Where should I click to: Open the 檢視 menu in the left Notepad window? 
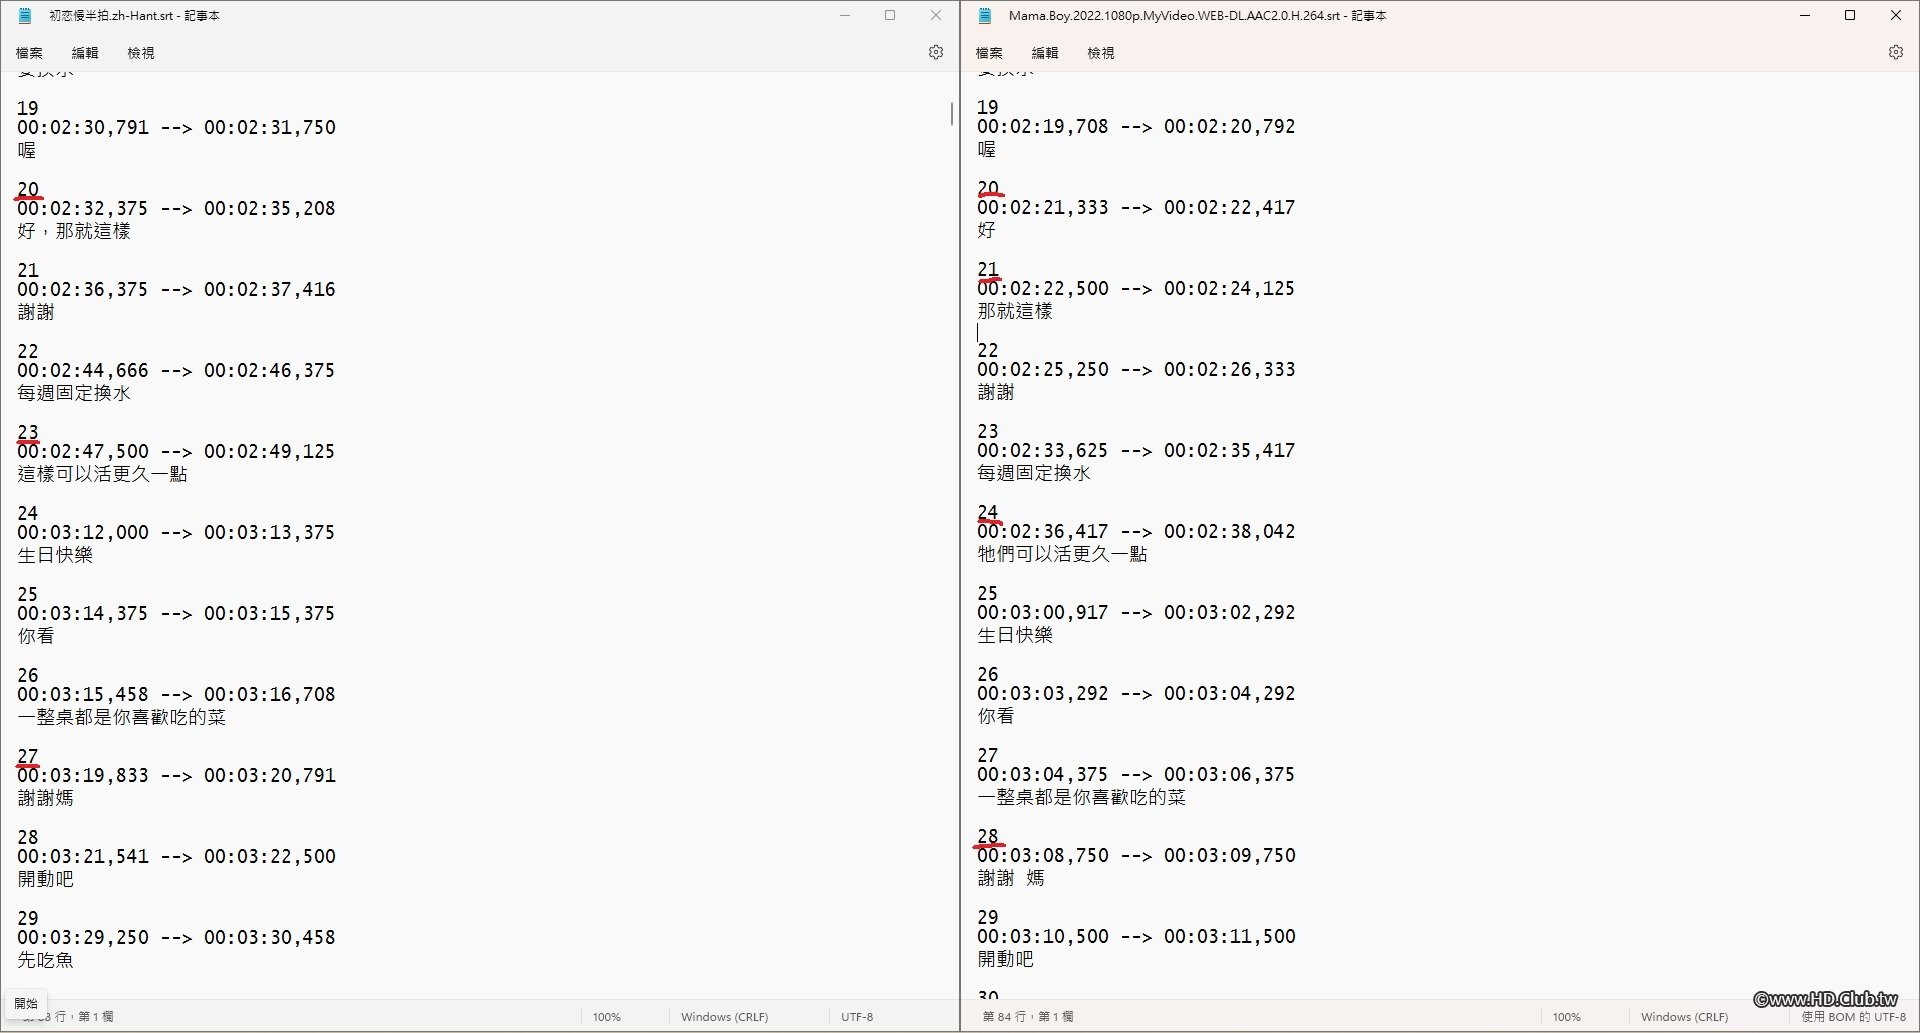tap(141, 53)
